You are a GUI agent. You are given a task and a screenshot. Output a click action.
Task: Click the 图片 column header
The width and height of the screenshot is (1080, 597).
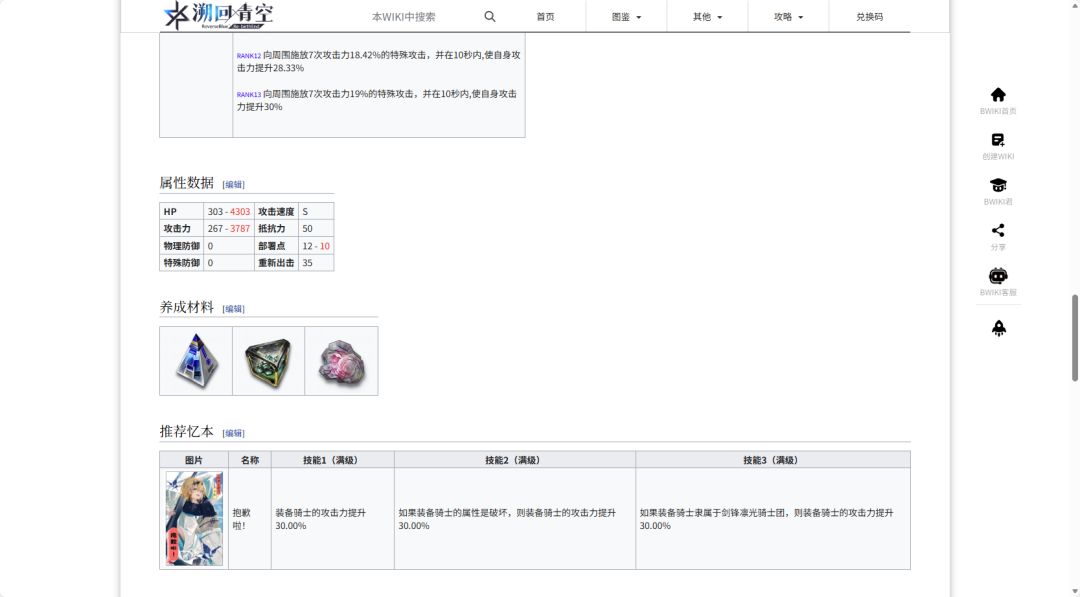click(x=194, y=460)
